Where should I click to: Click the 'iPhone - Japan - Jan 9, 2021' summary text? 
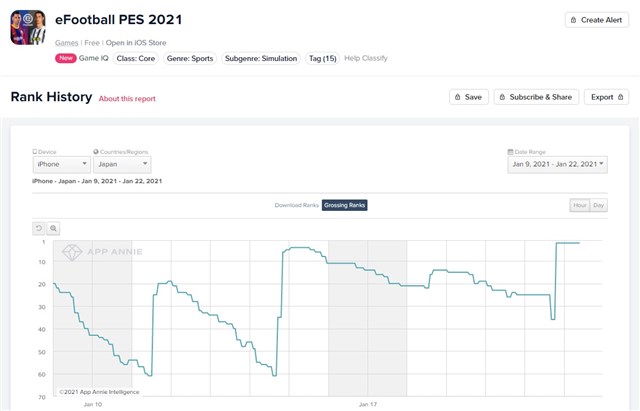click(97, 181)
